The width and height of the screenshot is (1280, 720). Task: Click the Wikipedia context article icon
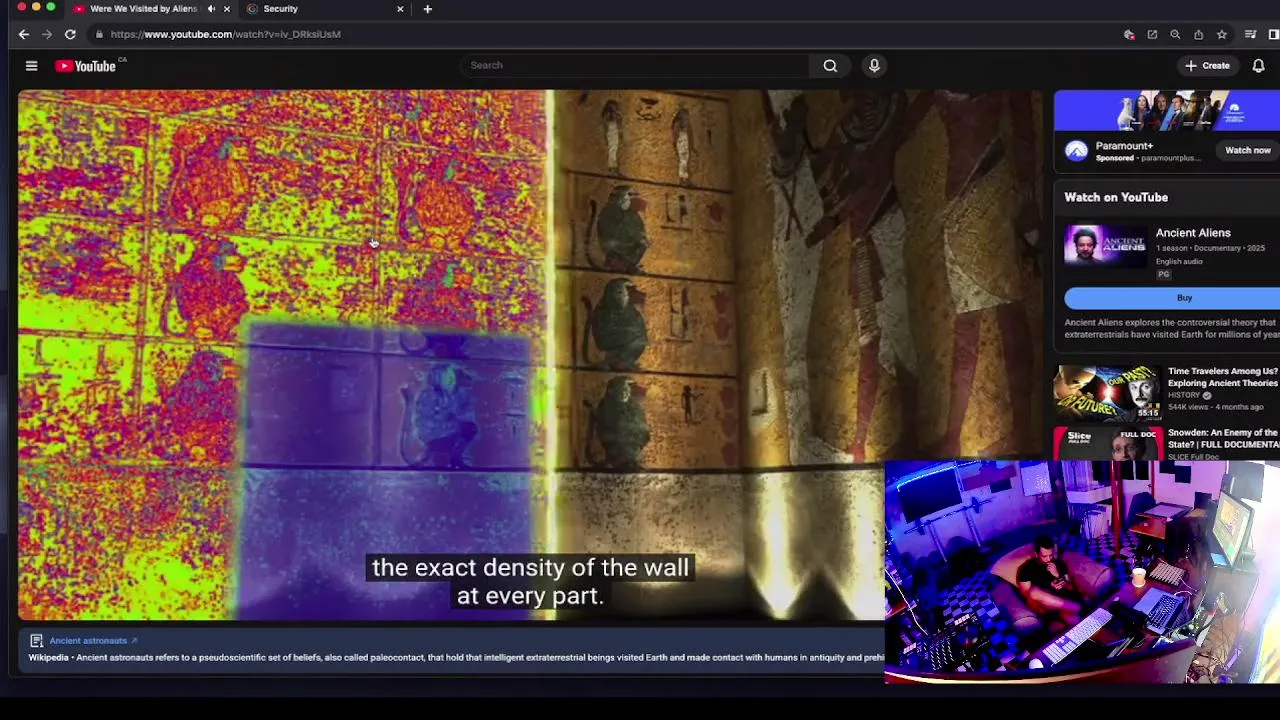(x=36, y=641)
